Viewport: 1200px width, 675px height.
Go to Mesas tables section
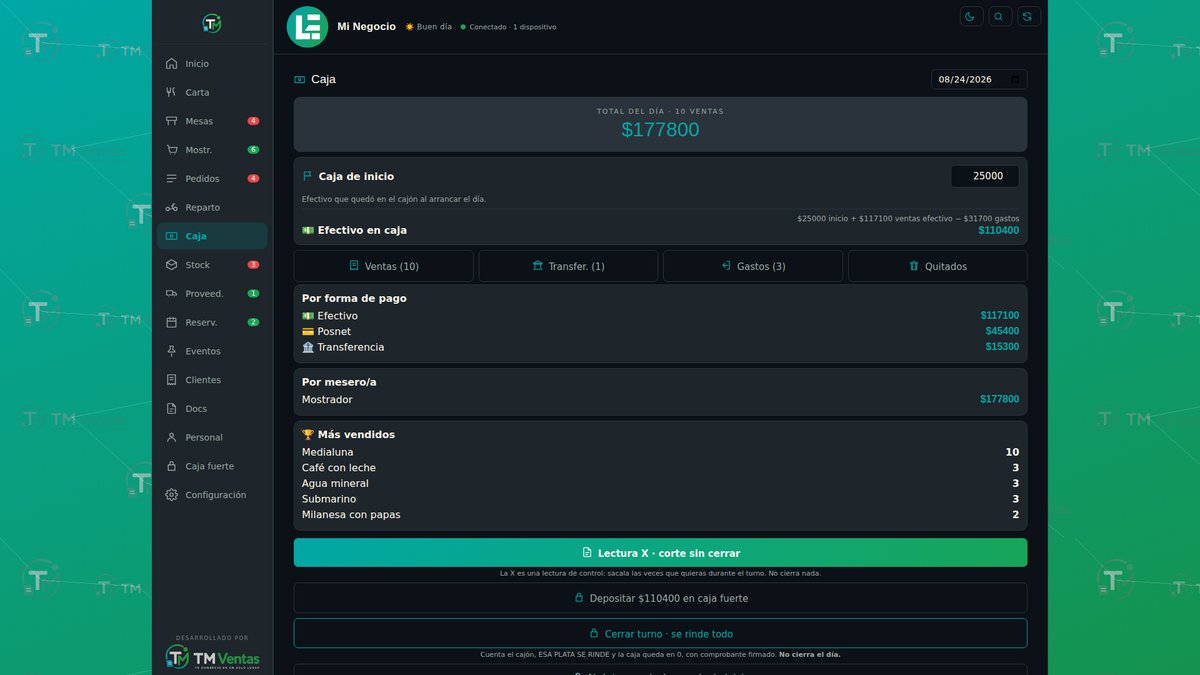[212, 121]
